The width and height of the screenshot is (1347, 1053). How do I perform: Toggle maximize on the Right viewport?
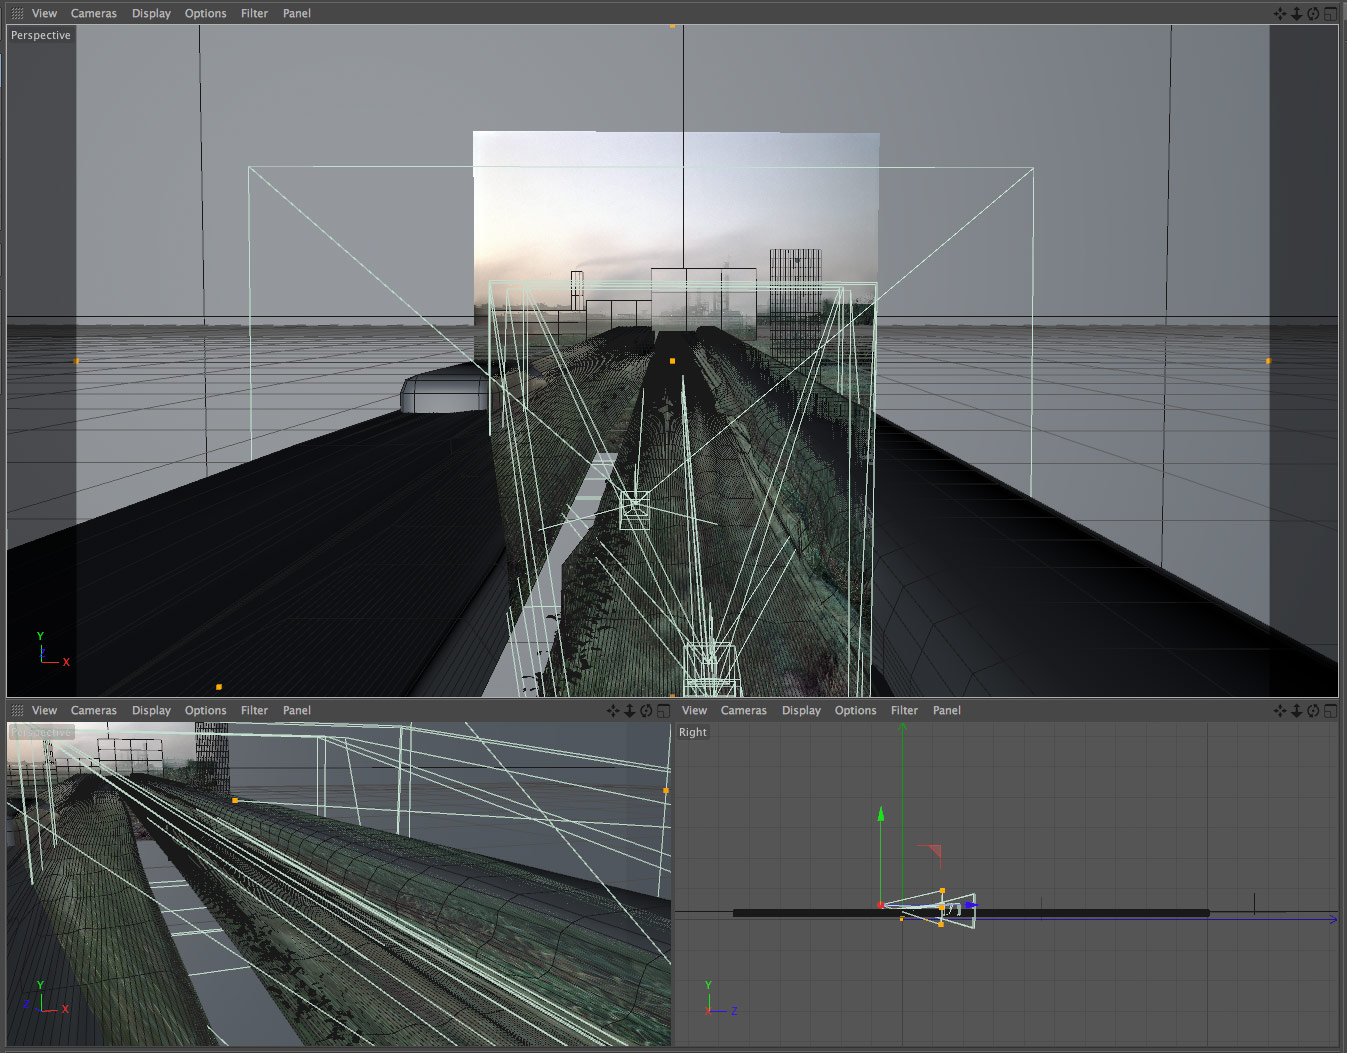(1330, 711)
